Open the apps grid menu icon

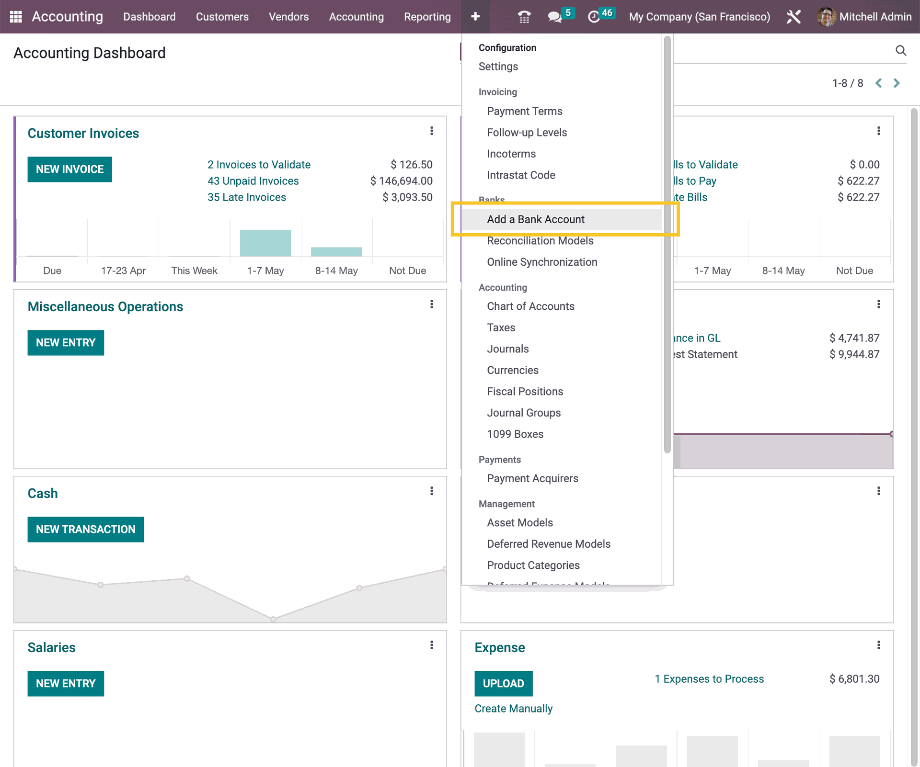(16, 17)
